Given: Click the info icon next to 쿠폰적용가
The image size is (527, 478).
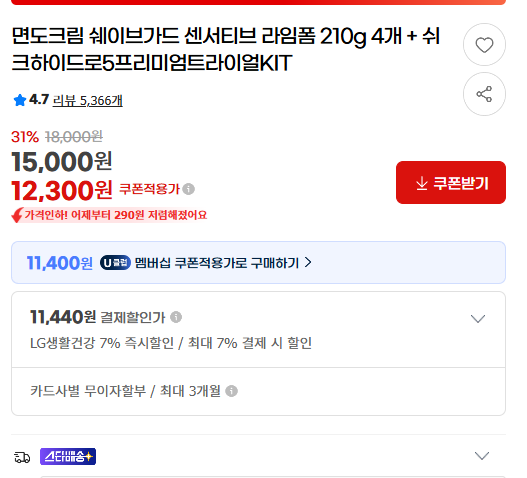Looking at the screenshot, I should [x=189, y=189].
